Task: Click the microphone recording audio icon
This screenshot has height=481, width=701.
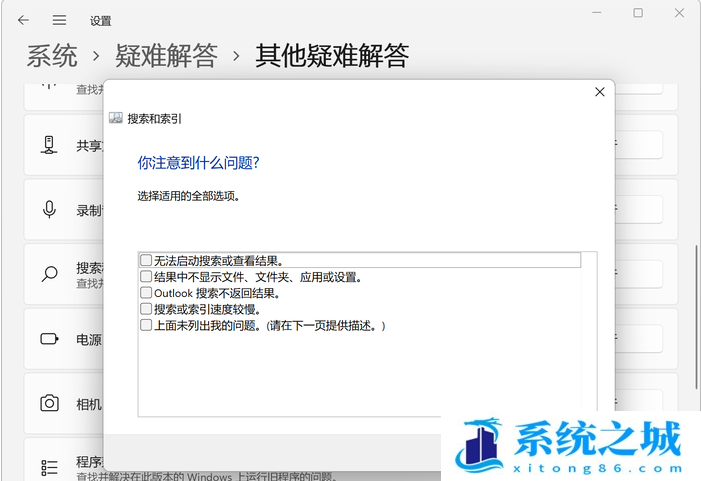Action: click(x=49, y=209)
